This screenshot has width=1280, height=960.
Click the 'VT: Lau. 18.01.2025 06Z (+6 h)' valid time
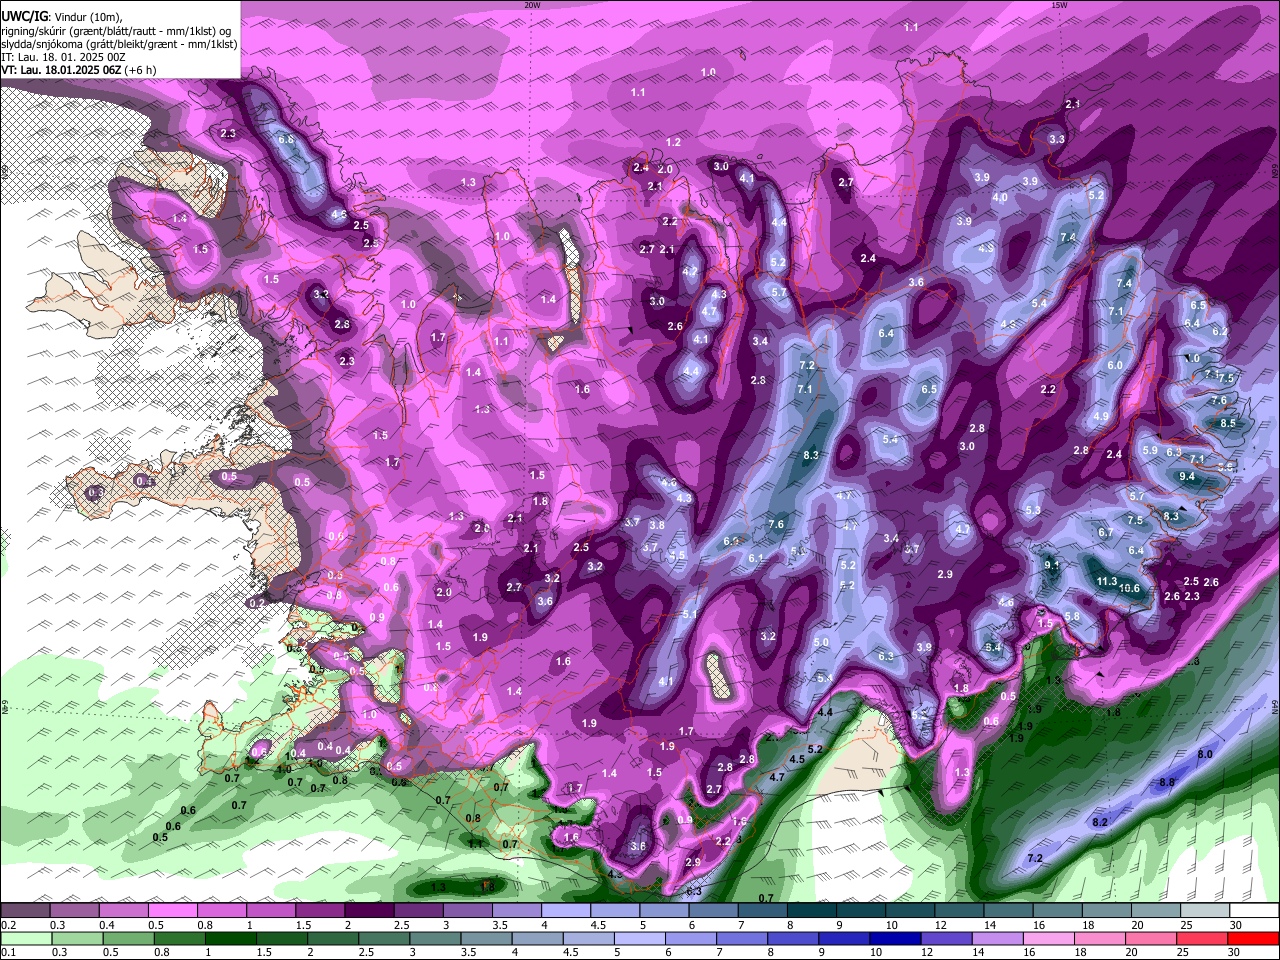click(x=78, y=70)
